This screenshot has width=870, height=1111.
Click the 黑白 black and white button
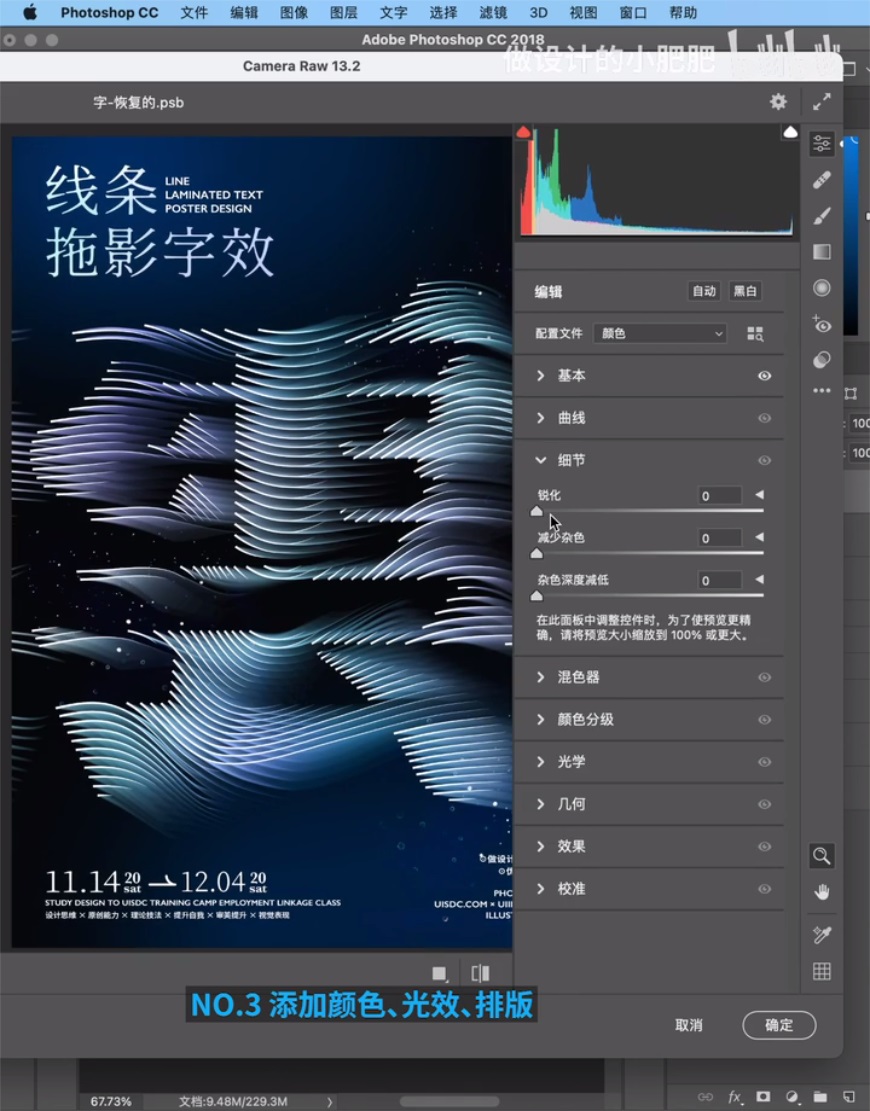[745, 291]
